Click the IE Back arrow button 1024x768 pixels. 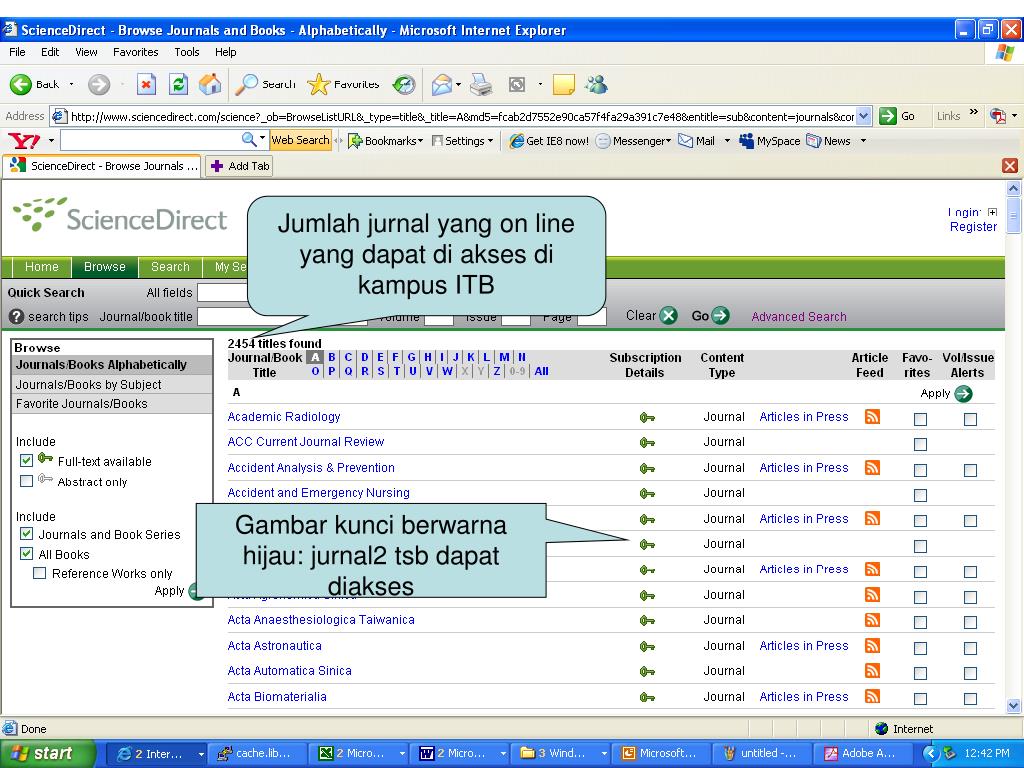click(x=20, y=84)
